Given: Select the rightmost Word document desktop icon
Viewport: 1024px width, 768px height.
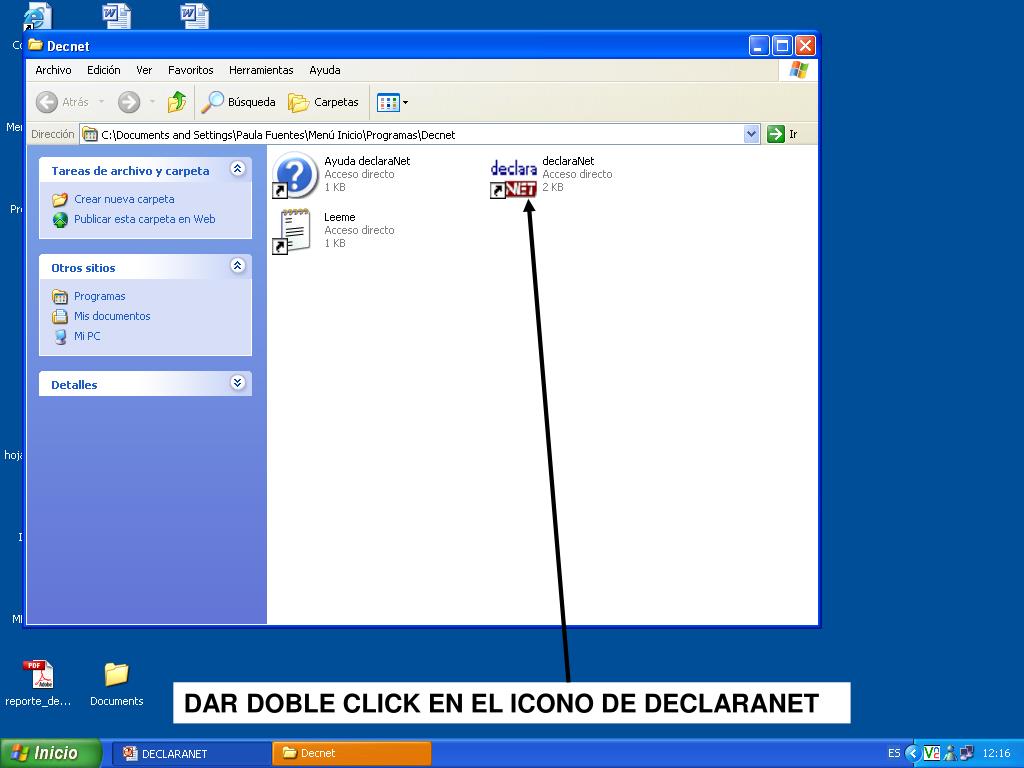Looking at the screenshot, I should (x=195, y=16).
